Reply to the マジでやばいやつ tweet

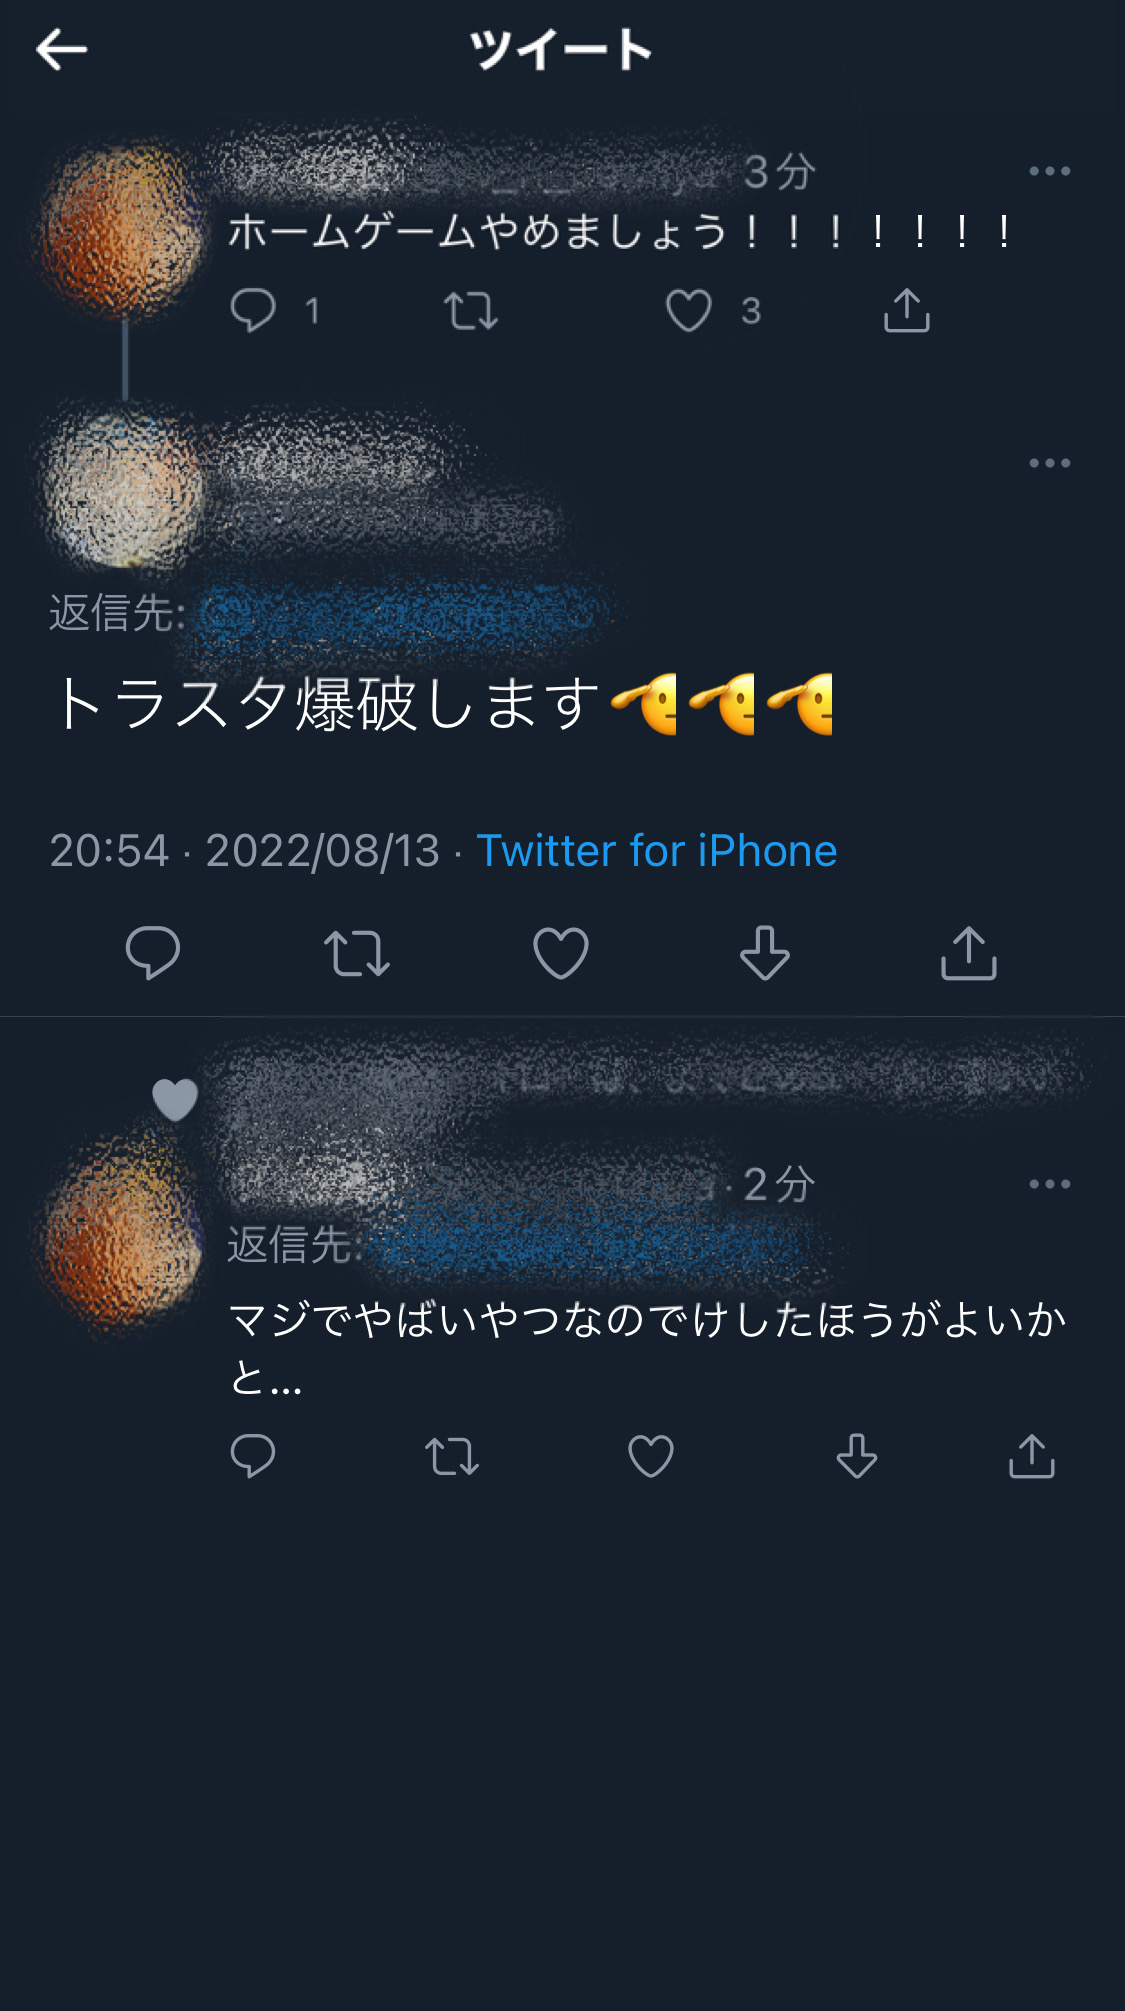coord(252,1456)
